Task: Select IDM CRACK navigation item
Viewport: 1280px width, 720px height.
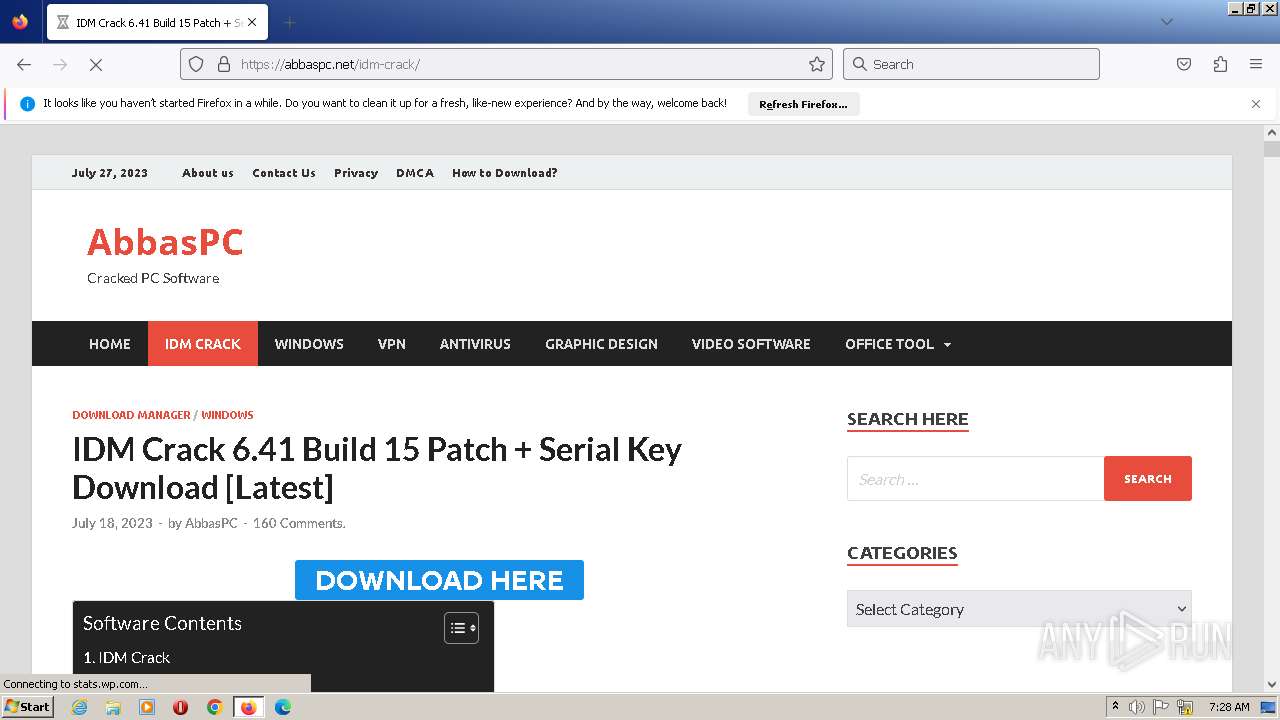Action: click(203, 344)
